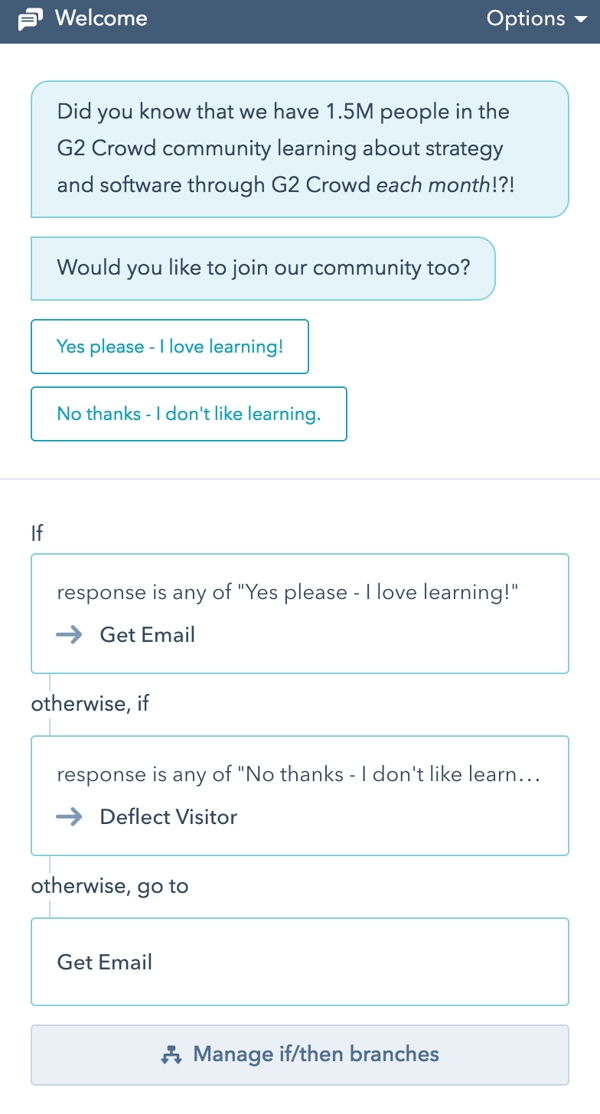
Task: Click the branch icon on Manage button
Action: tap(171, 1055)
